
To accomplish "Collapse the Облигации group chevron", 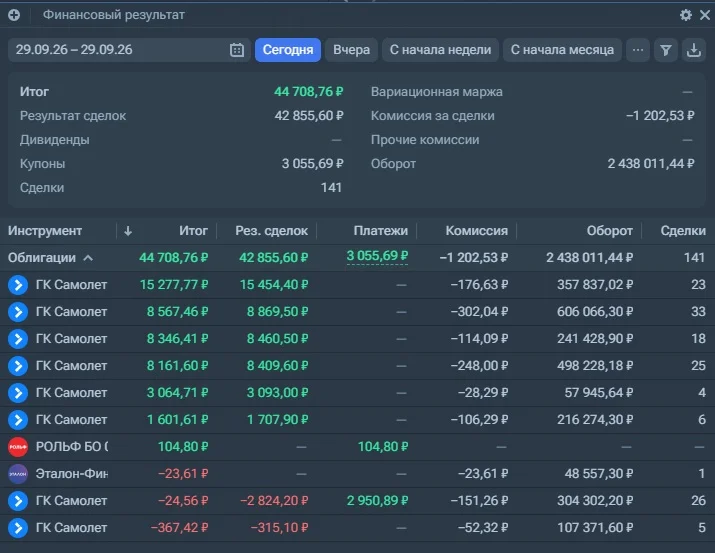I will [88, 258].
